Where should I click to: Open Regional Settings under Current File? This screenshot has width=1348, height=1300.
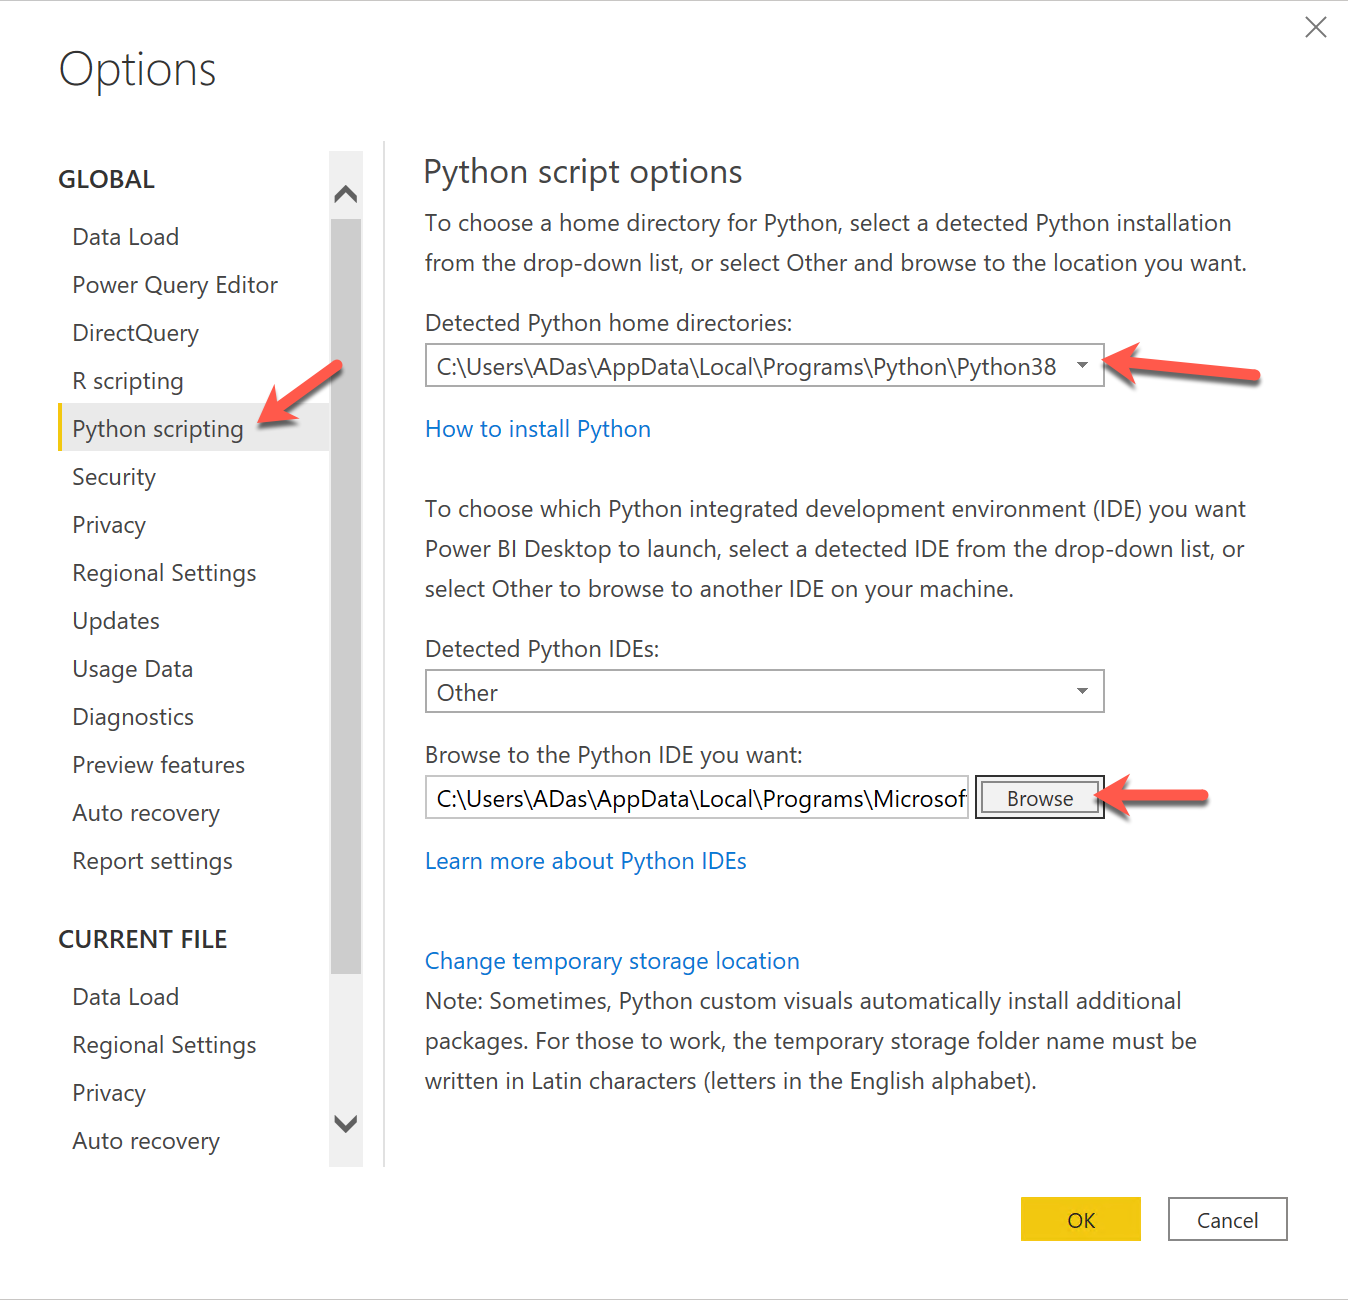(x=163, y=1044)
